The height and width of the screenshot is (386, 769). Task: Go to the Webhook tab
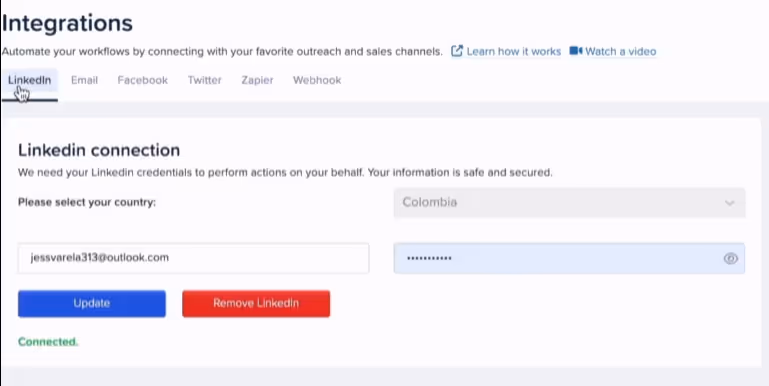point(317,80)
